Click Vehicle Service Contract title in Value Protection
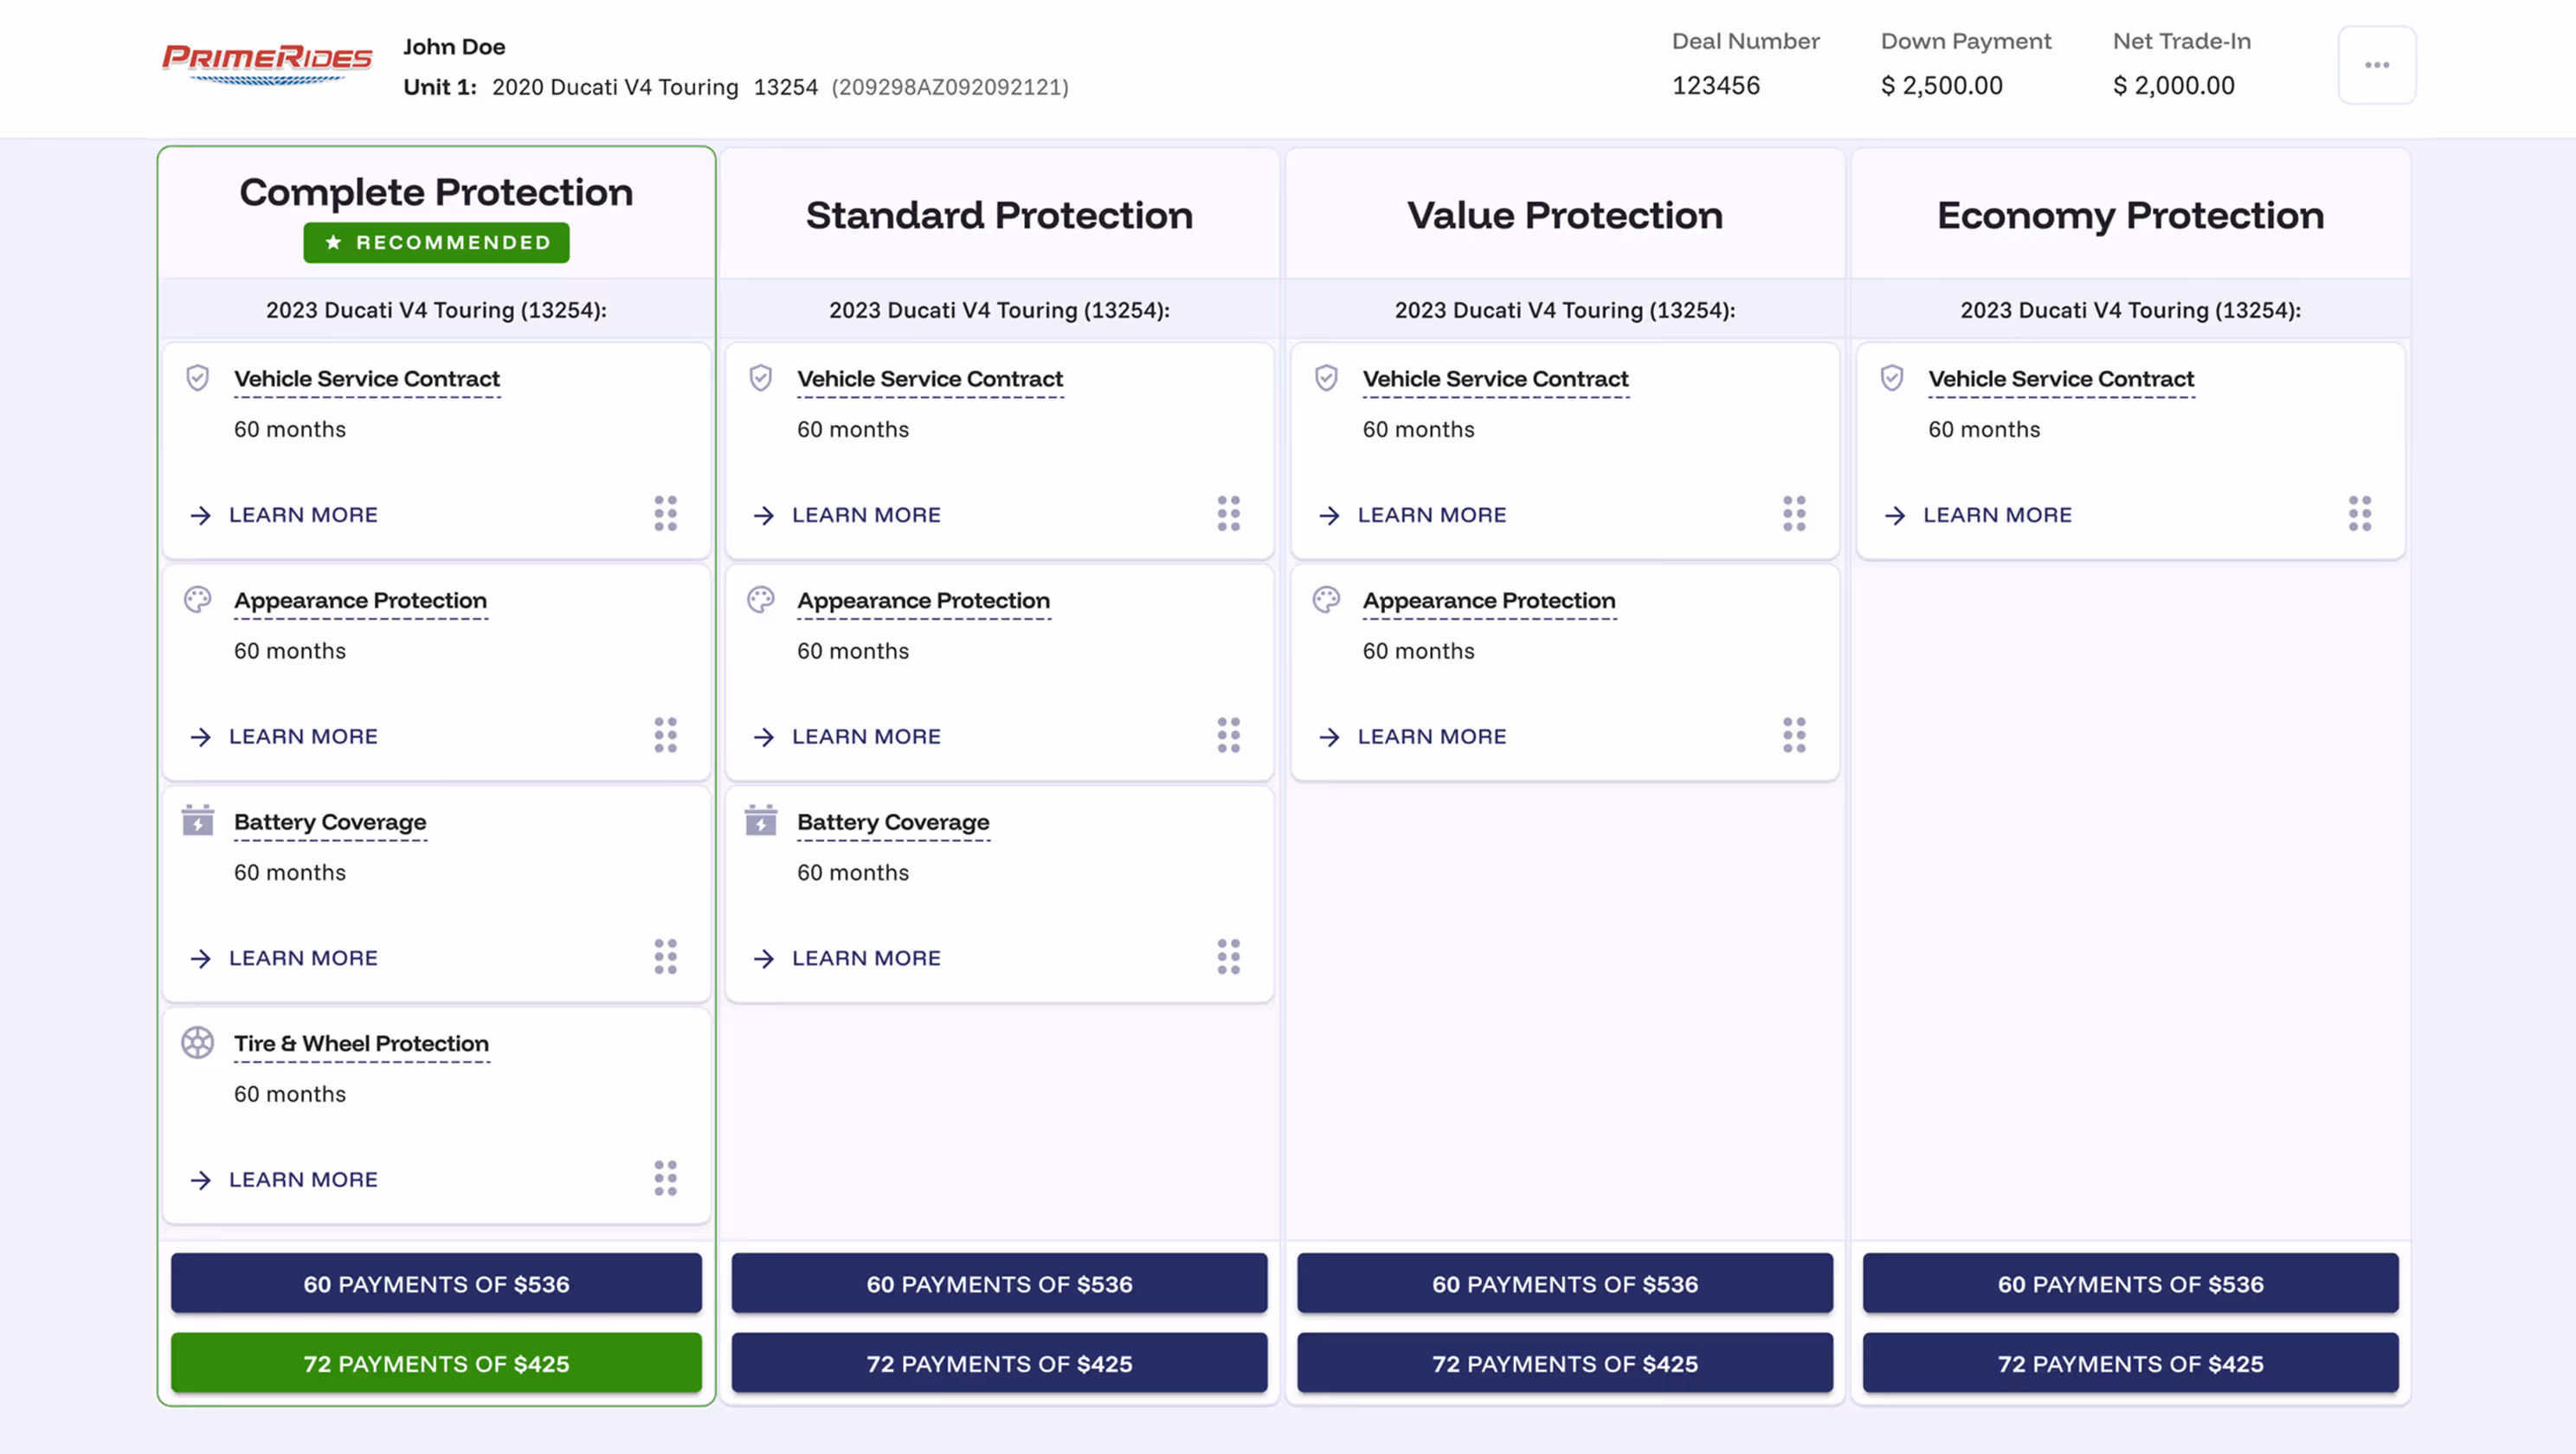 tap(1495, 379)
